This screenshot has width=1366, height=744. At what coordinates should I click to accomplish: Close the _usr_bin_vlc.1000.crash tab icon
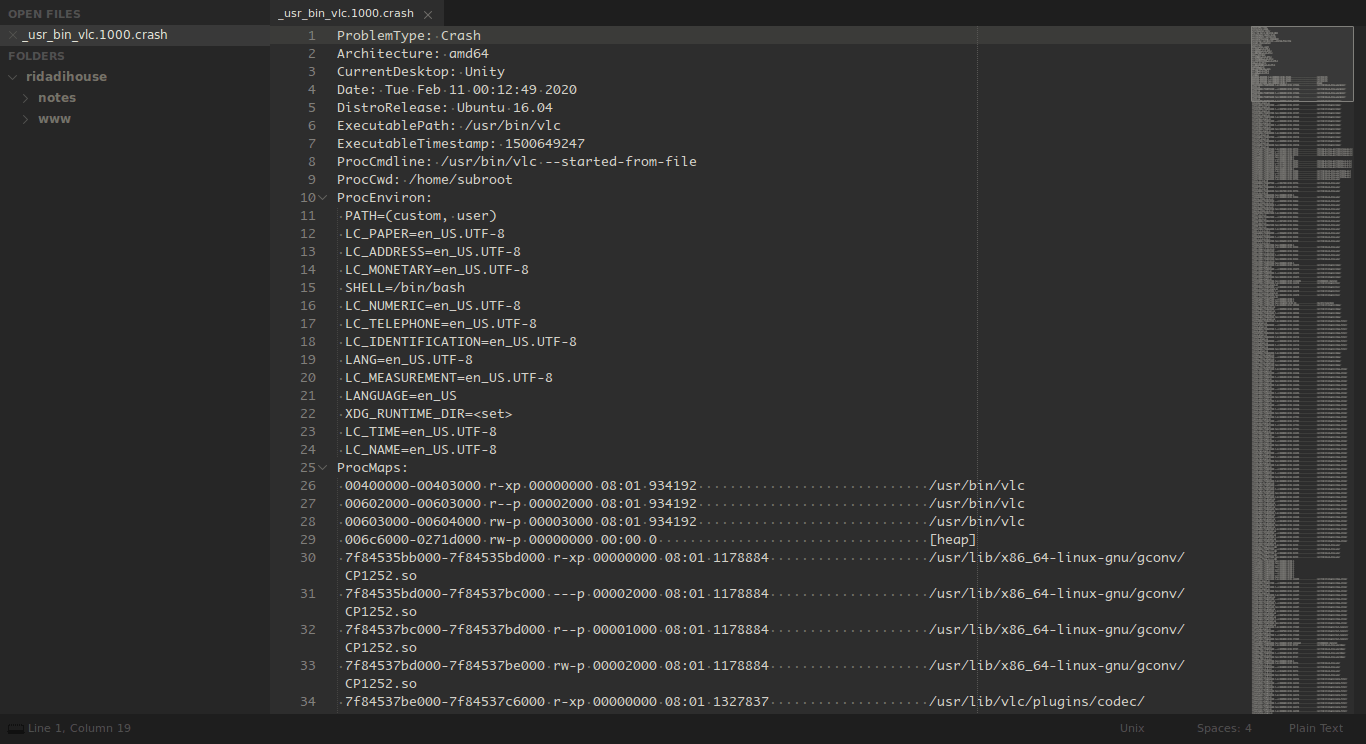428,13
